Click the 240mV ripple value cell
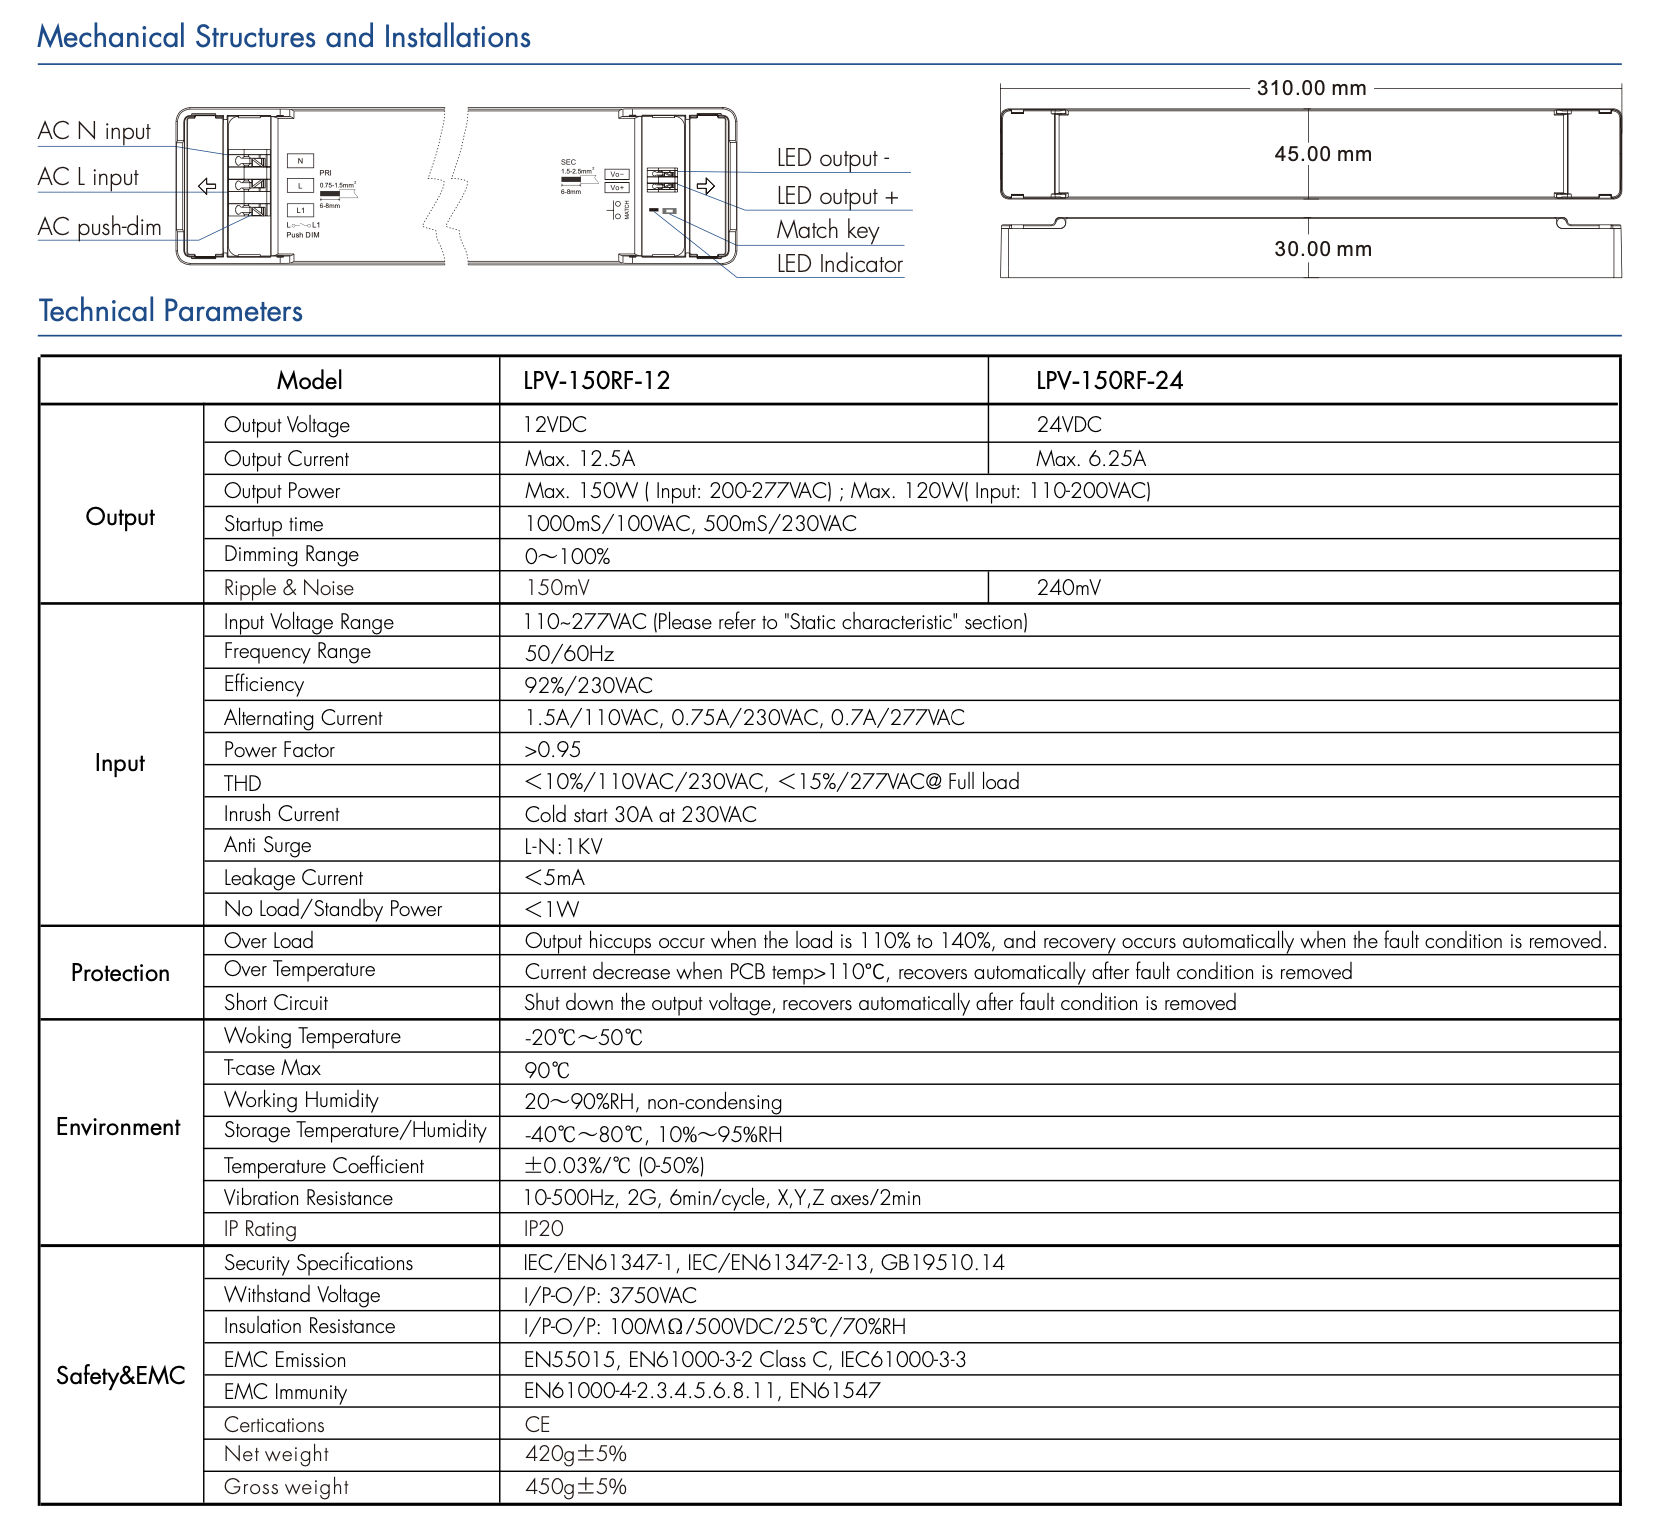Screen dimensions: 1668x1538 click(x=1068, y=588)
